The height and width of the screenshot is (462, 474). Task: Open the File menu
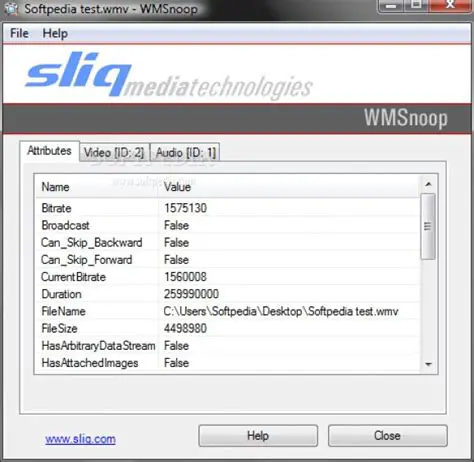click(19, 33)
